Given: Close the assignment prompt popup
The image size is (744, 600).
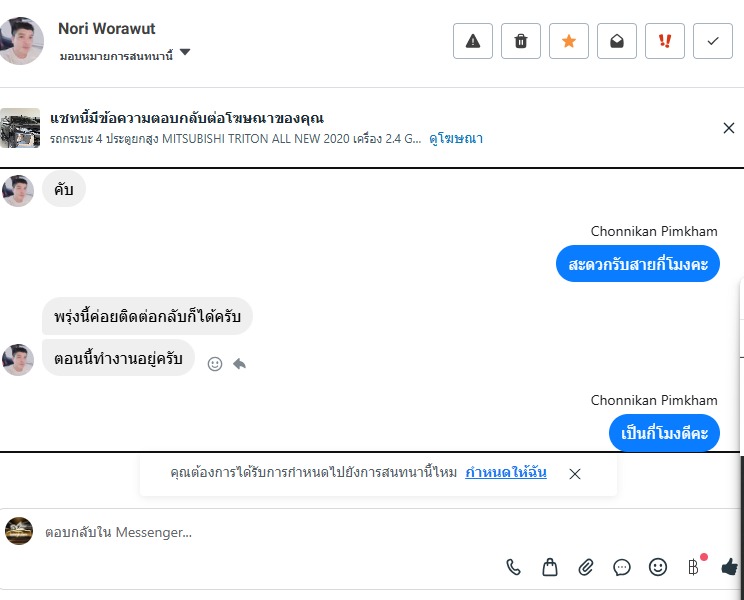Looking at the screenshot, I should (x=575, y=474).
